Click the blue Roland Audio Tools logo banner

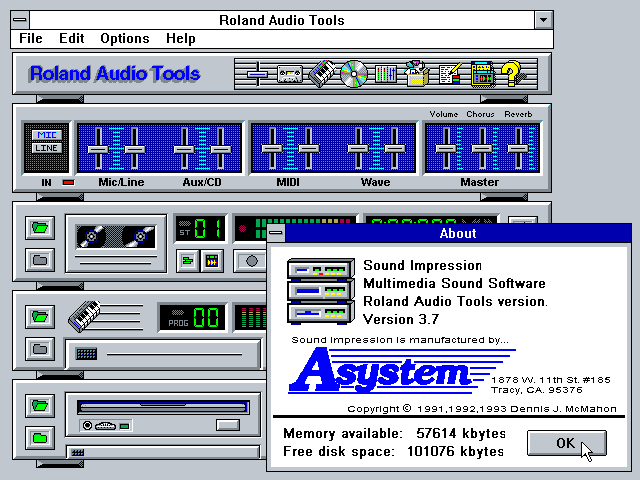coord(115,74)
